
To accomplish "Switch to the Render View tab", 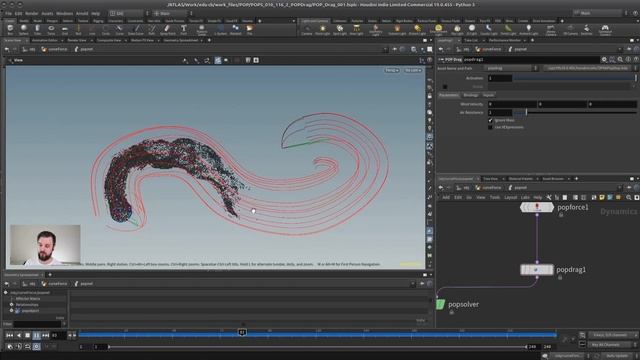I will click(x=77, y=40).
